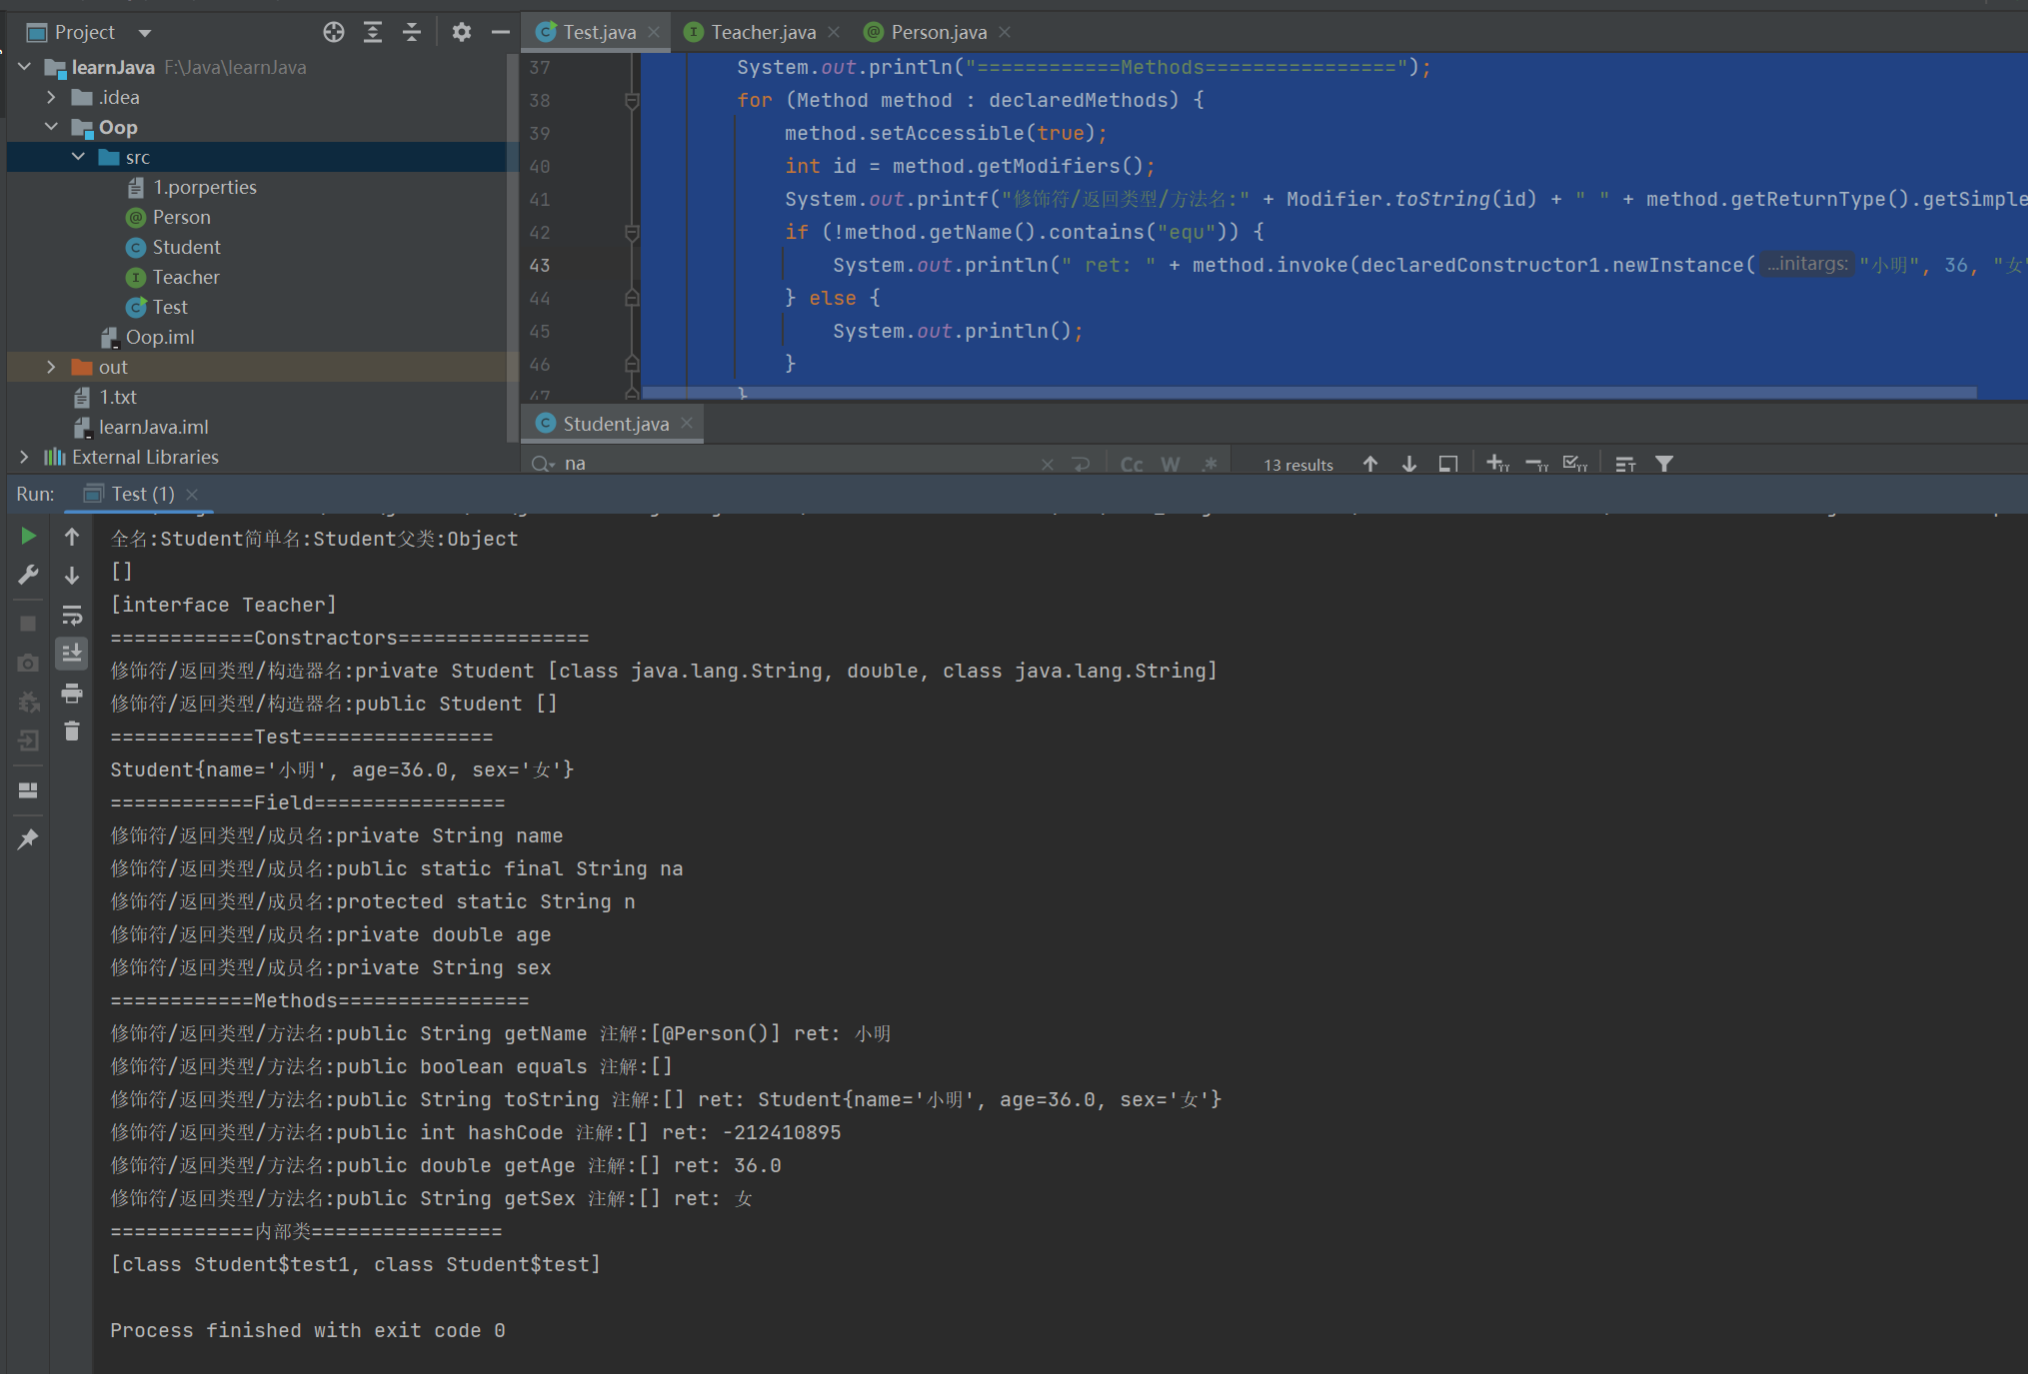Collapse all in Project tool window
2028x1374 pixels.
point(411,32)
